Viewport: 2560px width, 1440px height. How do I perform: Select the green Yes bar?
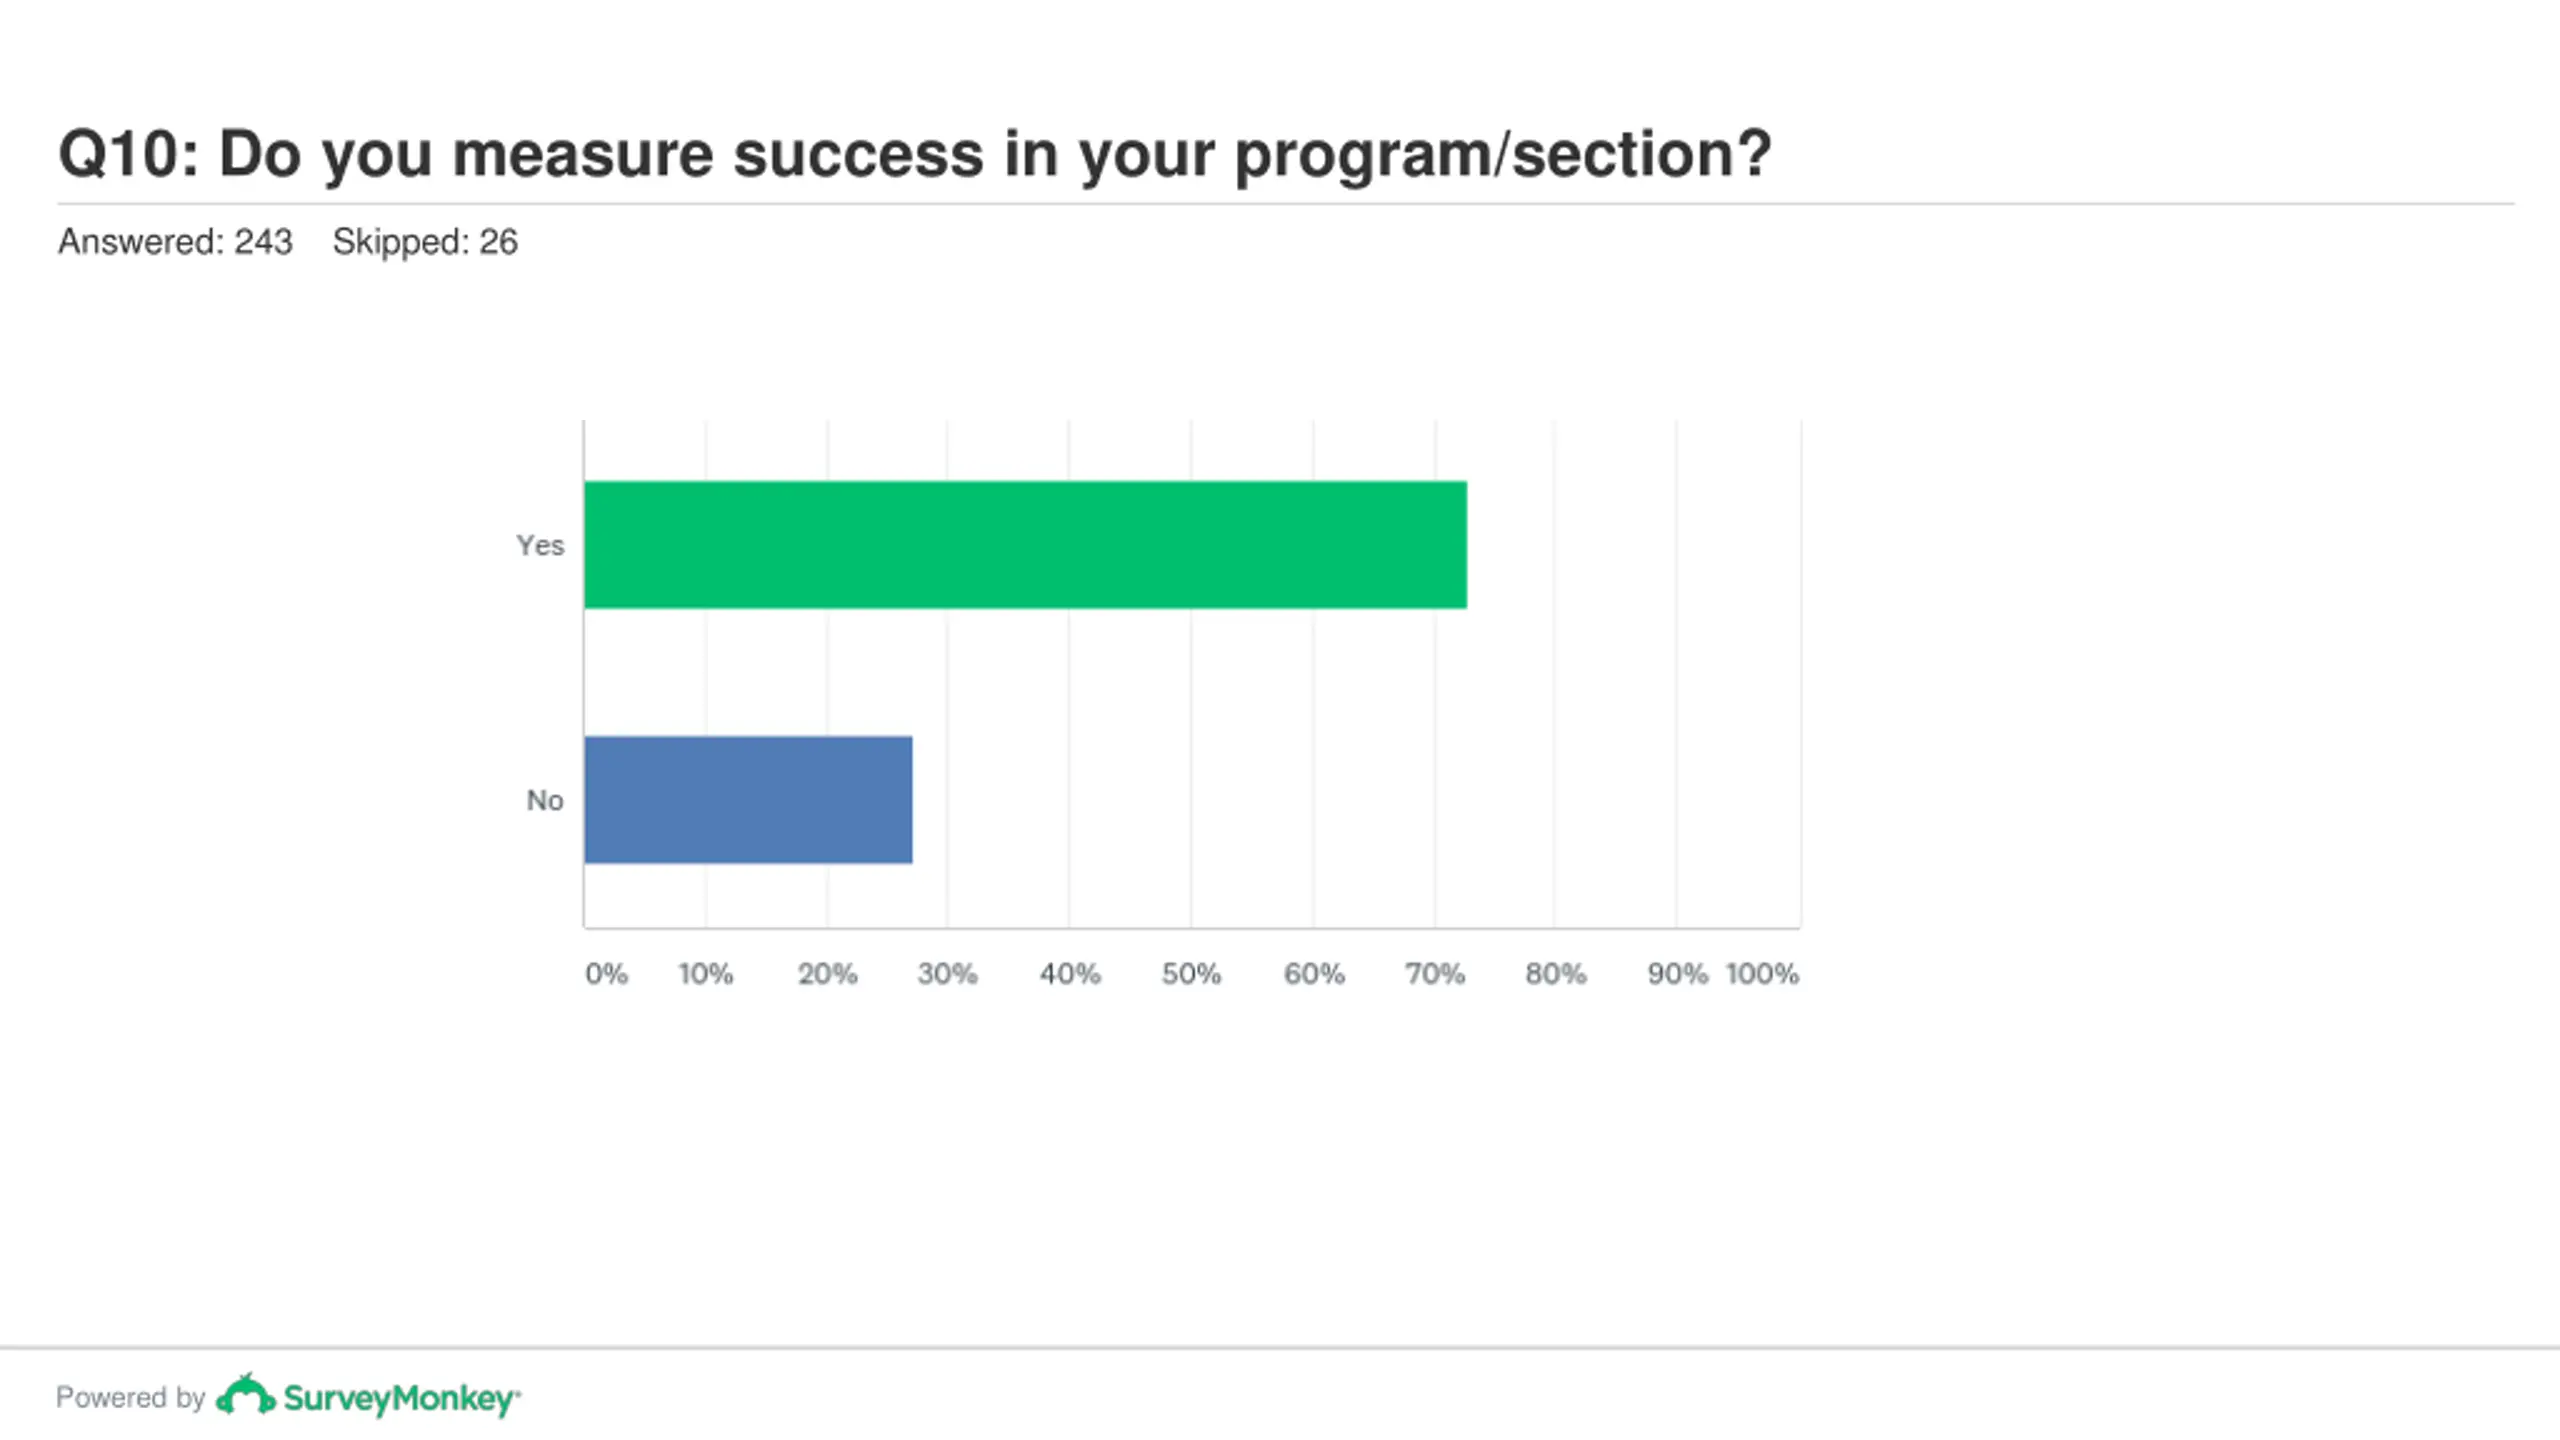1025,545
